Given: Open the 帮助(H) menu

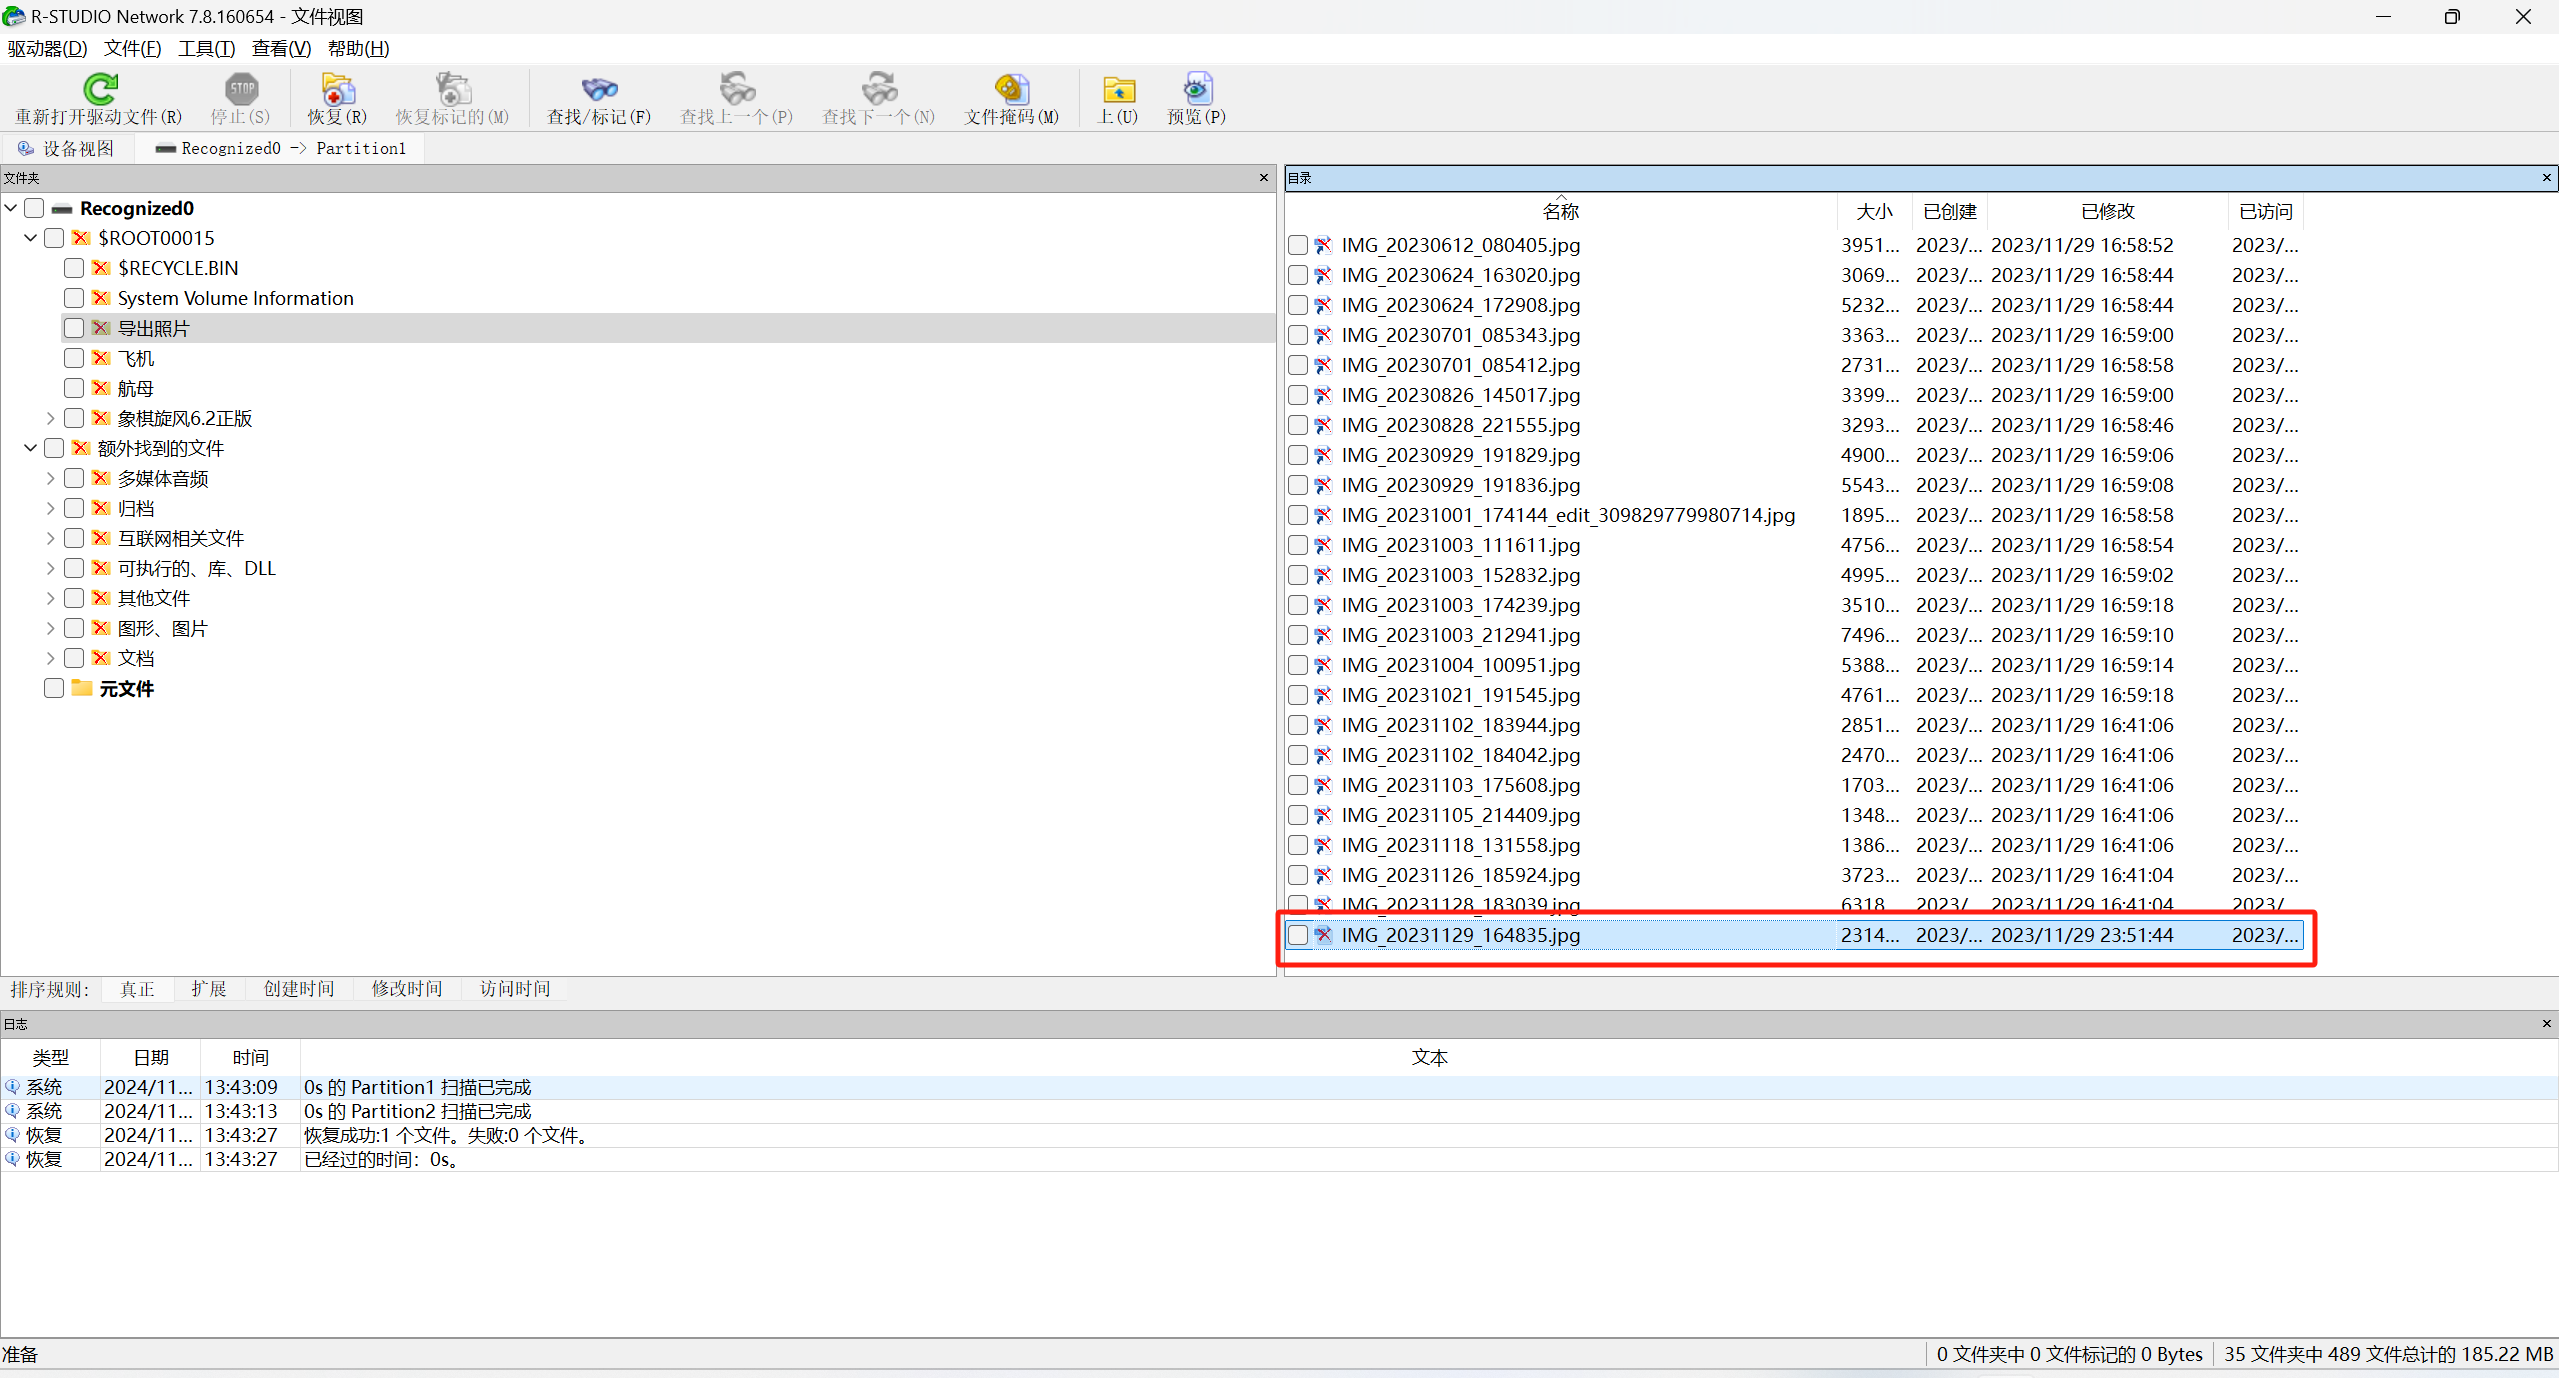Looking at the screenshot, I should point(358,49).
